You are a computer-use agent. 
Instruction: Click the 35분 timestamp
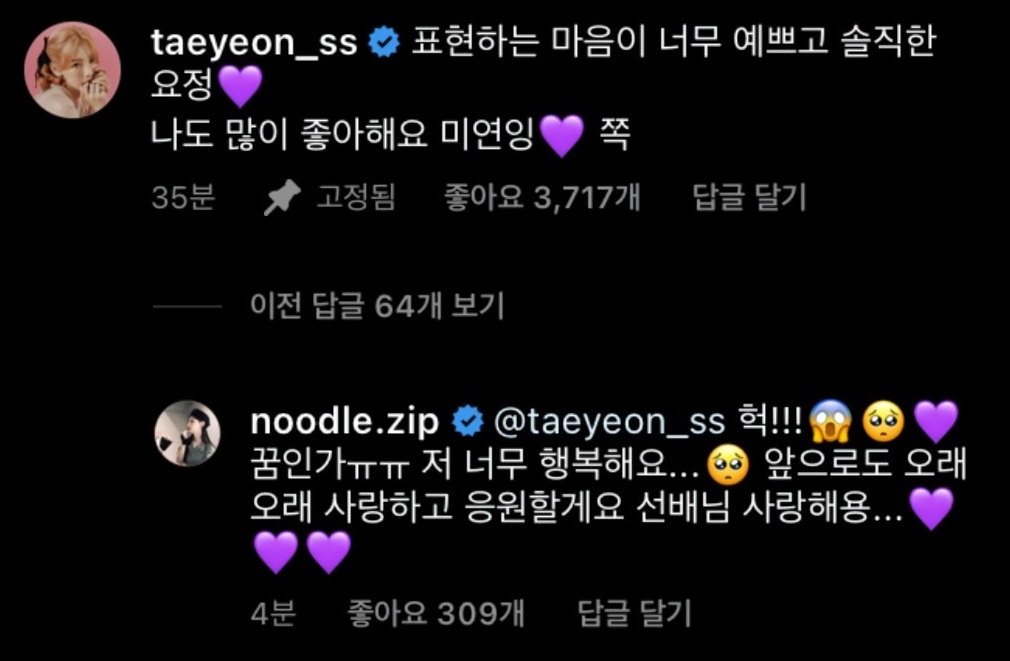[183, 196]
